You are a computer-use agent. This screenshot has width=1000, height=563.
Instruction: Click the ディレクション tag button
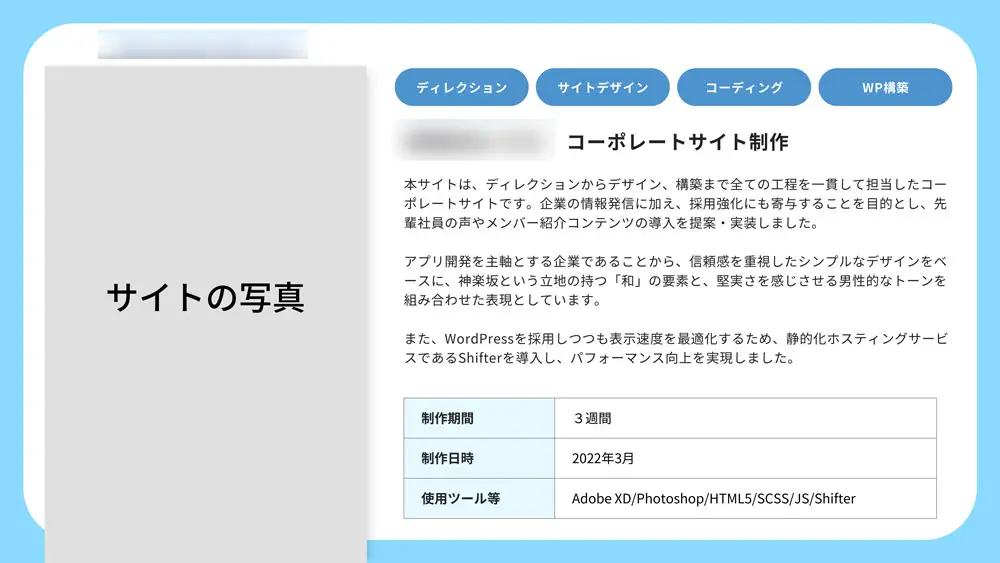click(x=461, y=87)
